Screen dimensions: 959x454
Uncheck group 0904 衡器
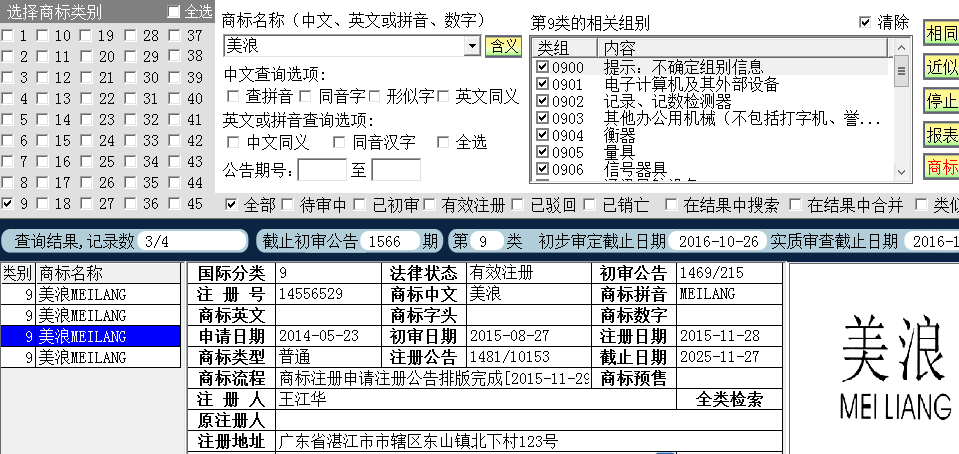(x=542, y=134)
